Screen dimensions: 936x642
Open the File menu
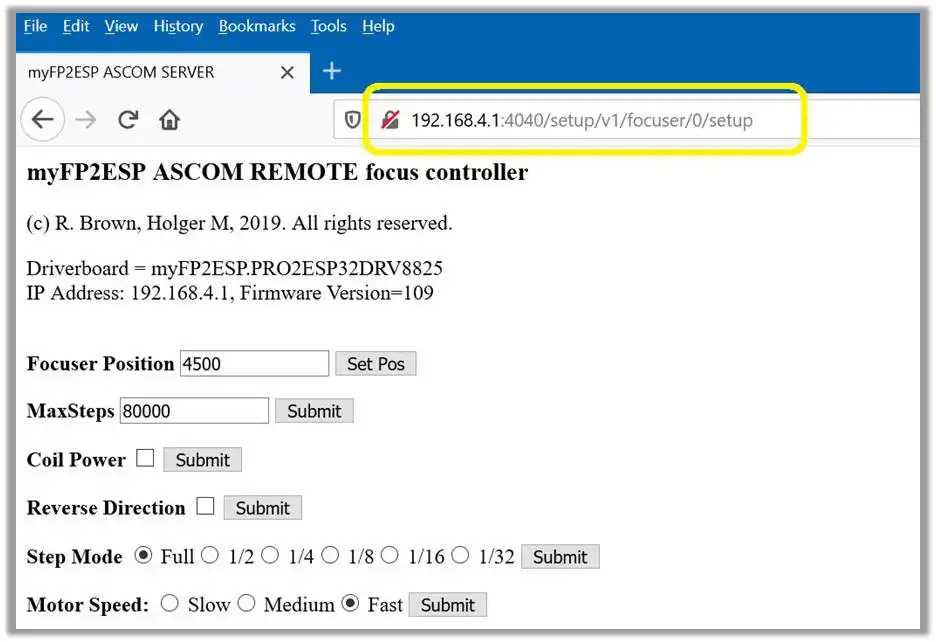(35, 26)
